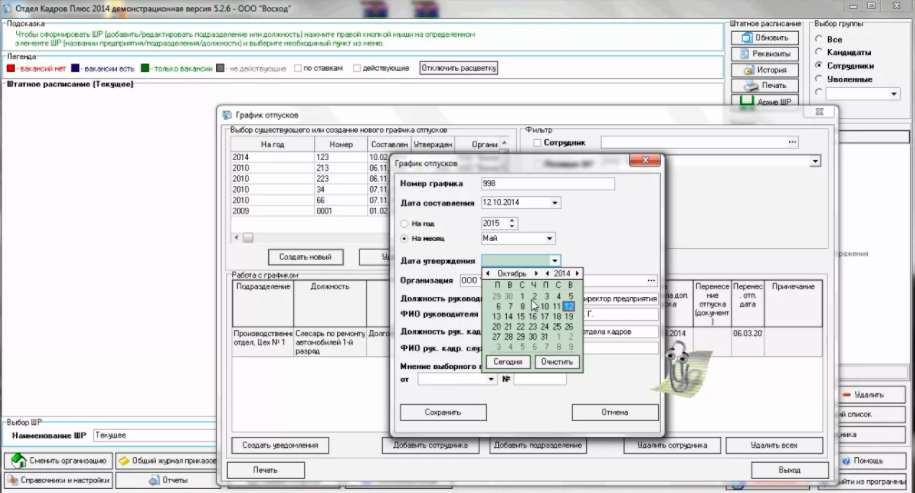Open Справочники и настройки icon button
This screenshot has height=493, width=915.
[x=59, y=481]
